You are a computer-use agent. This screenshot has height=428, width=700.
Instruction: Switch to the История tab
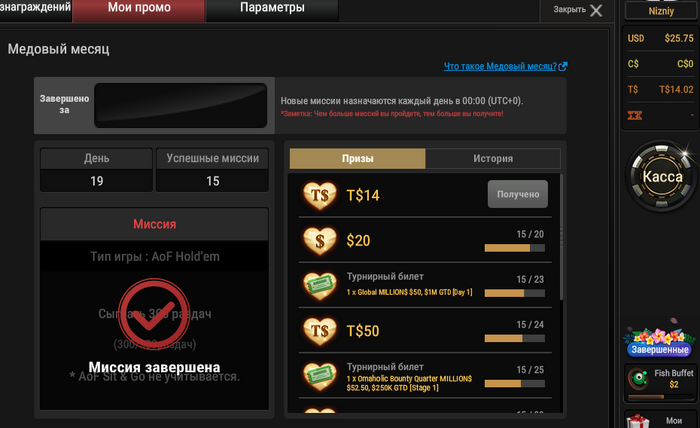coord(493,158)
